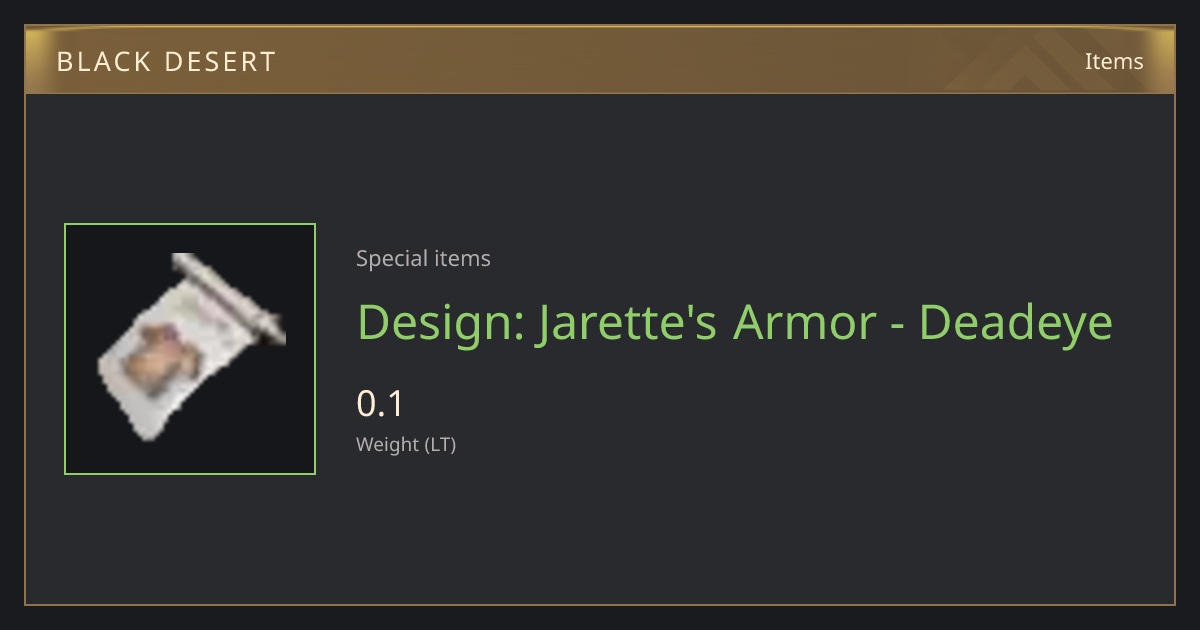Click the Design: Jarette's Armor - Deadeye name

click(735, 322)
